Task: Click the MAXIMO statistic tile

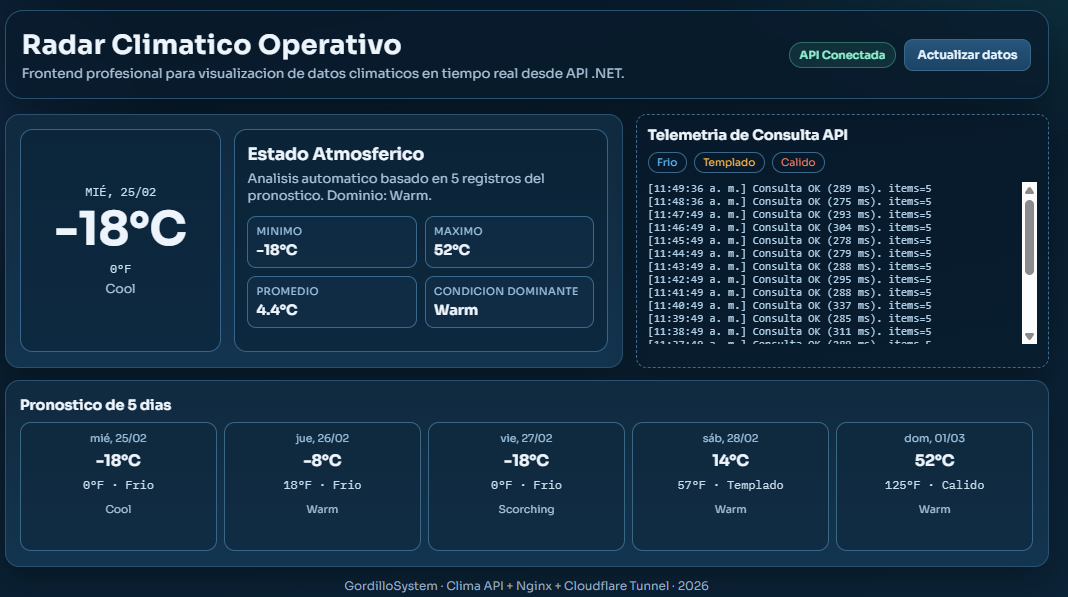Action: pos(509,242)
